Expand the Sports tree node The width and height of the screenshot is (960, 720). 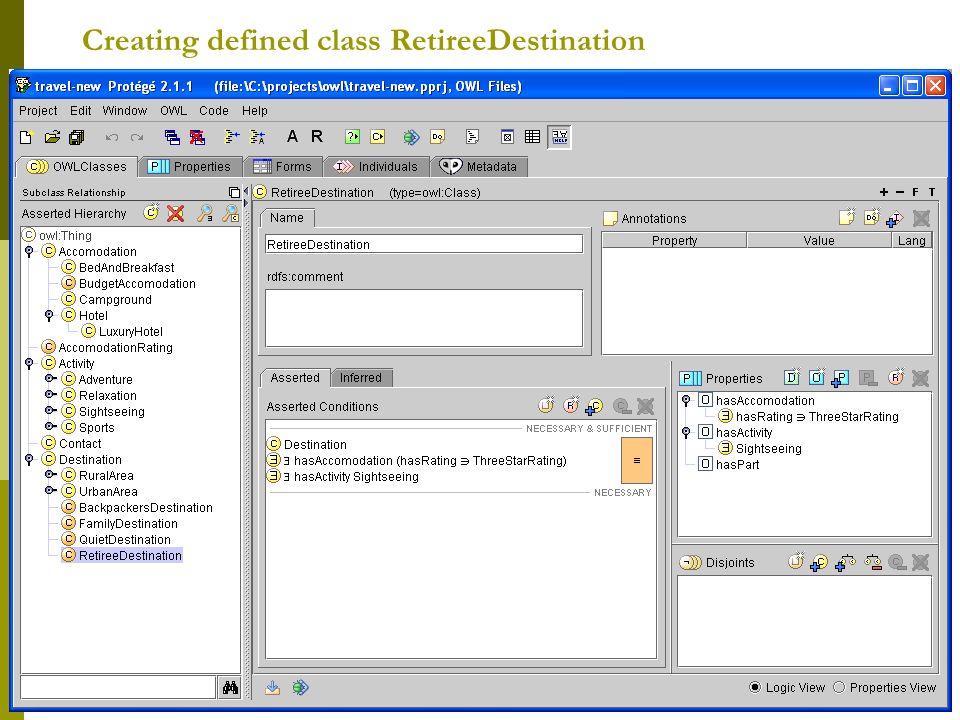[x=50, y=427]
